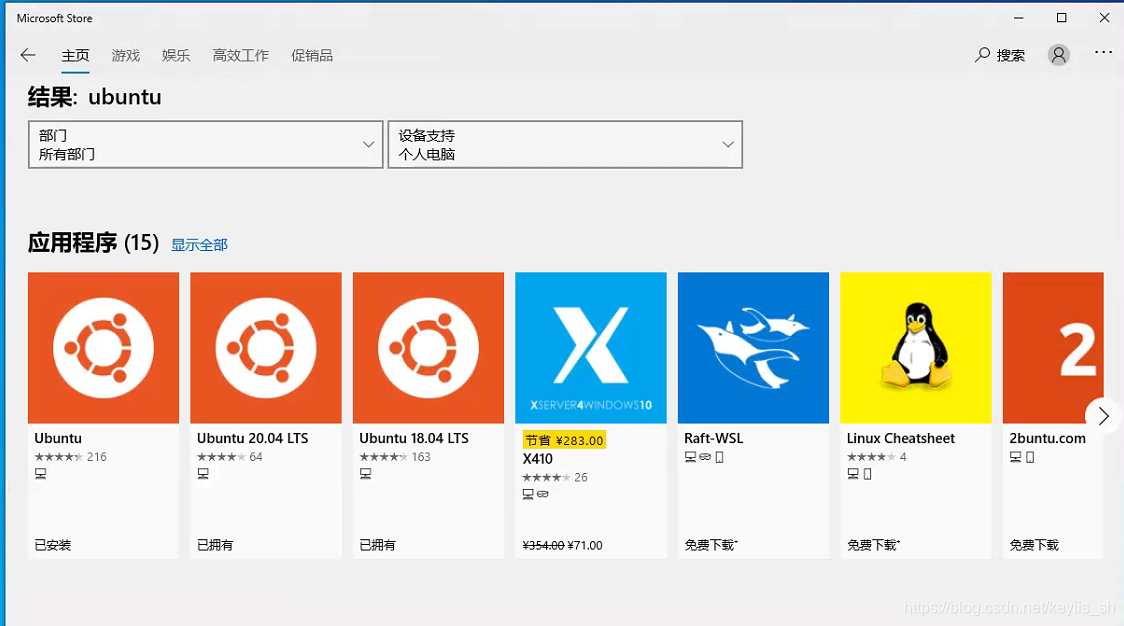Click the 2buntu.com app title
Image resolution: width=1124 pixels, height=626 pixels.
(x=1047, y=438)
